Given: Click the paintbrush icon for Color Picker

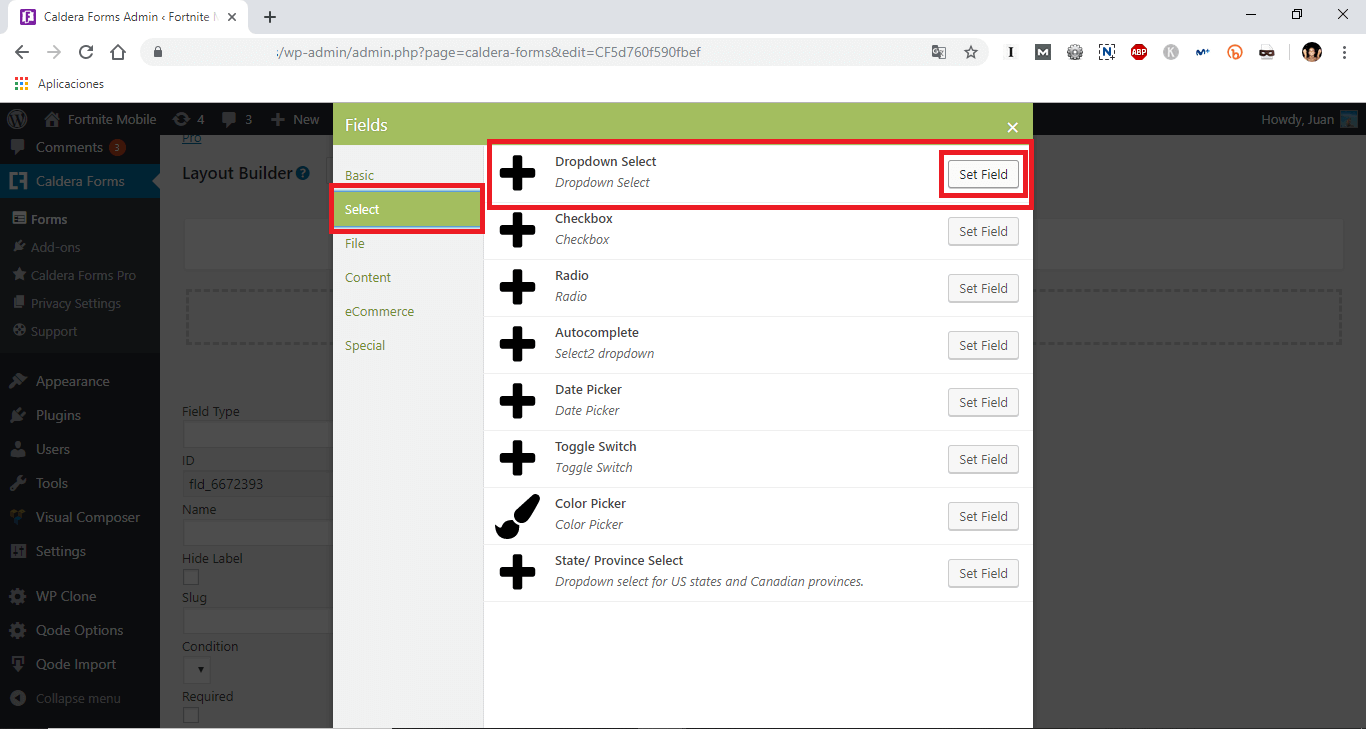Looking at the screenshot, I should pos(517,516).
